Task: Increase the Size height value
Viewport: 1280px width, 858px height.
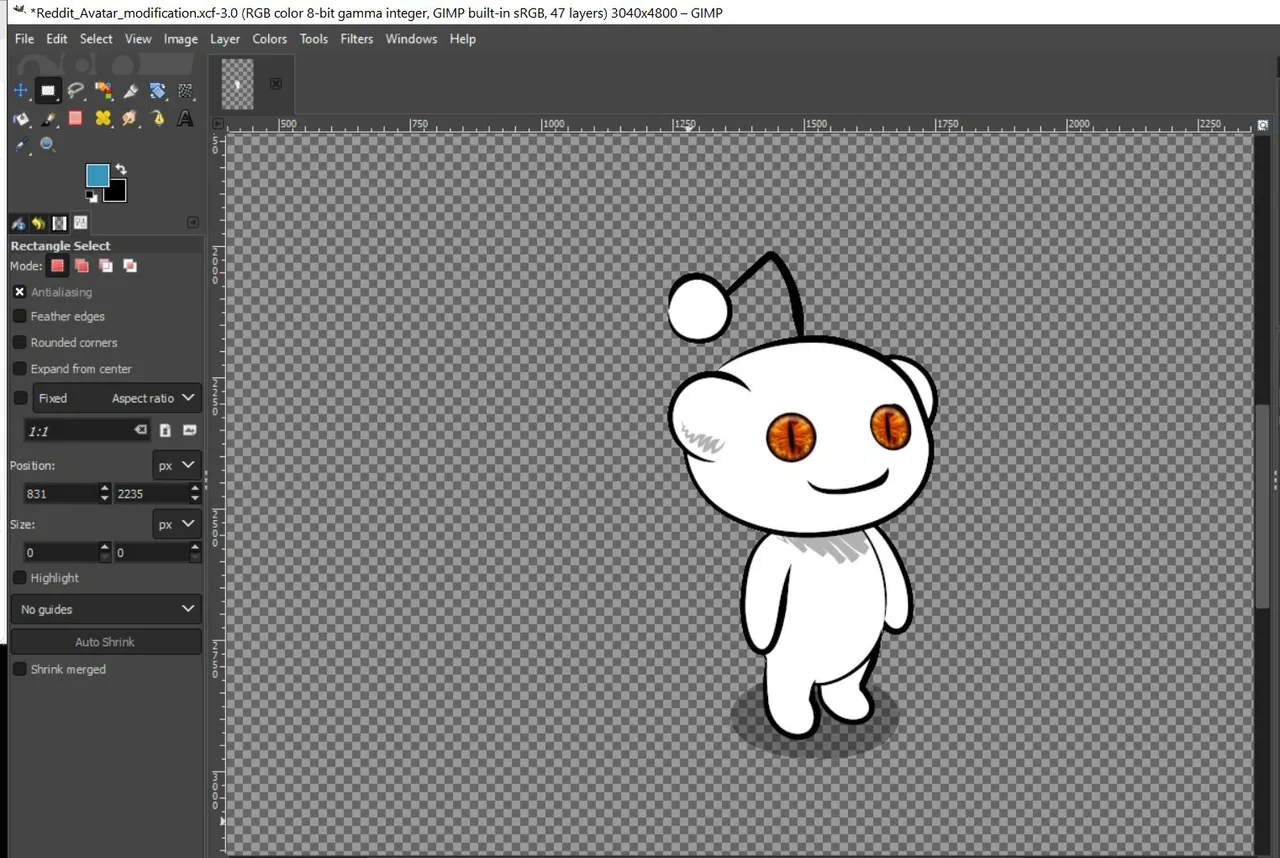Action: pos(195,548)
